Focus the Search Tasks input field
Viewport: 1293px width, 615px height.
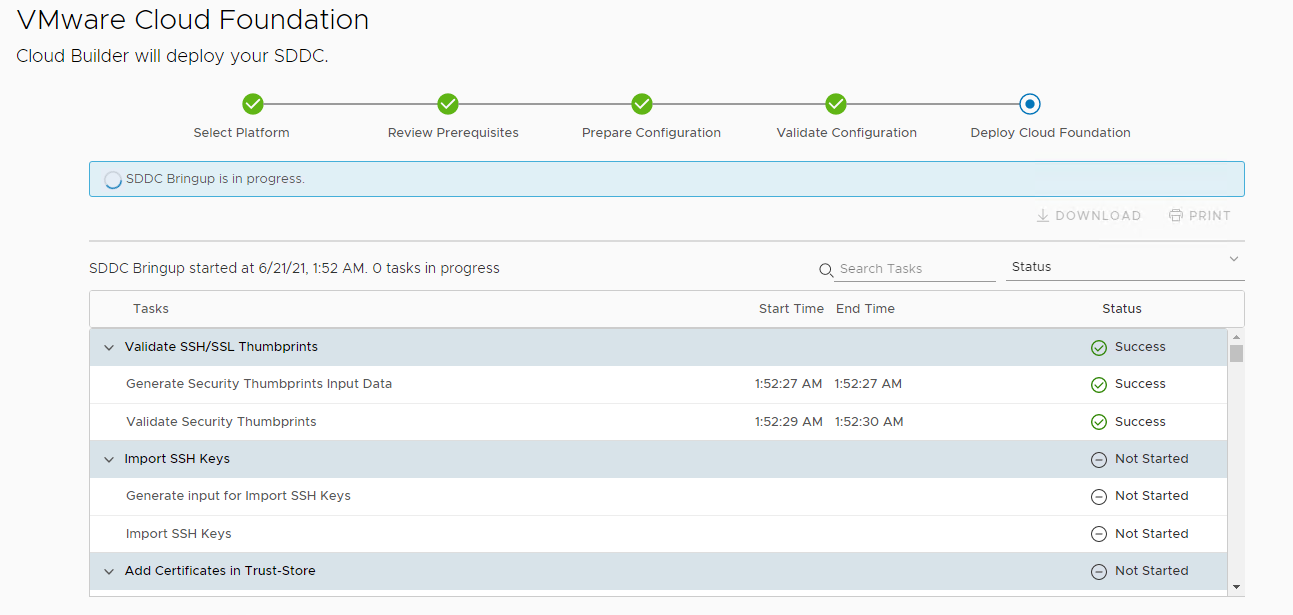point(915,269)
